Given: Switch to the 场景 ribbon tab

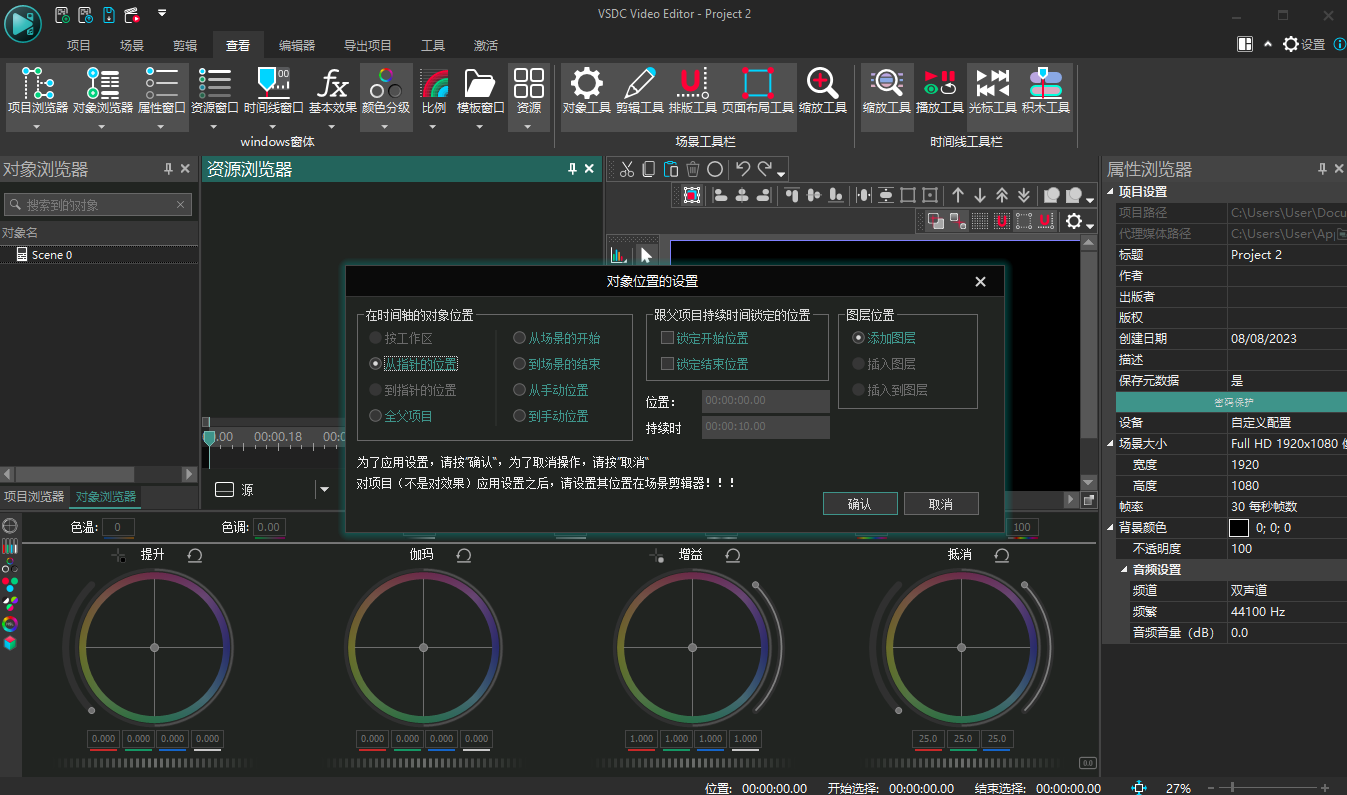Looking at the screenshot, I should click(x=132, y=46).
